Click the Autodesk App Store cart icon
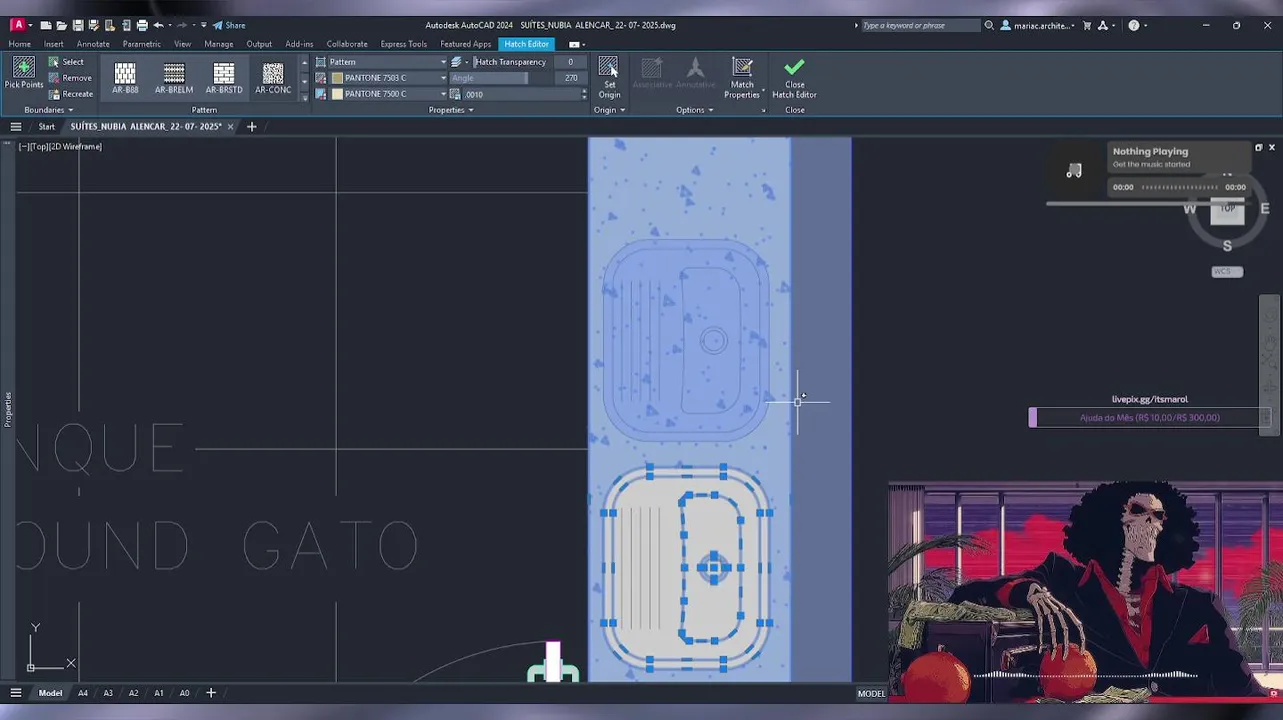The width and height of the screenshot is (1283, 720). 1087,25
